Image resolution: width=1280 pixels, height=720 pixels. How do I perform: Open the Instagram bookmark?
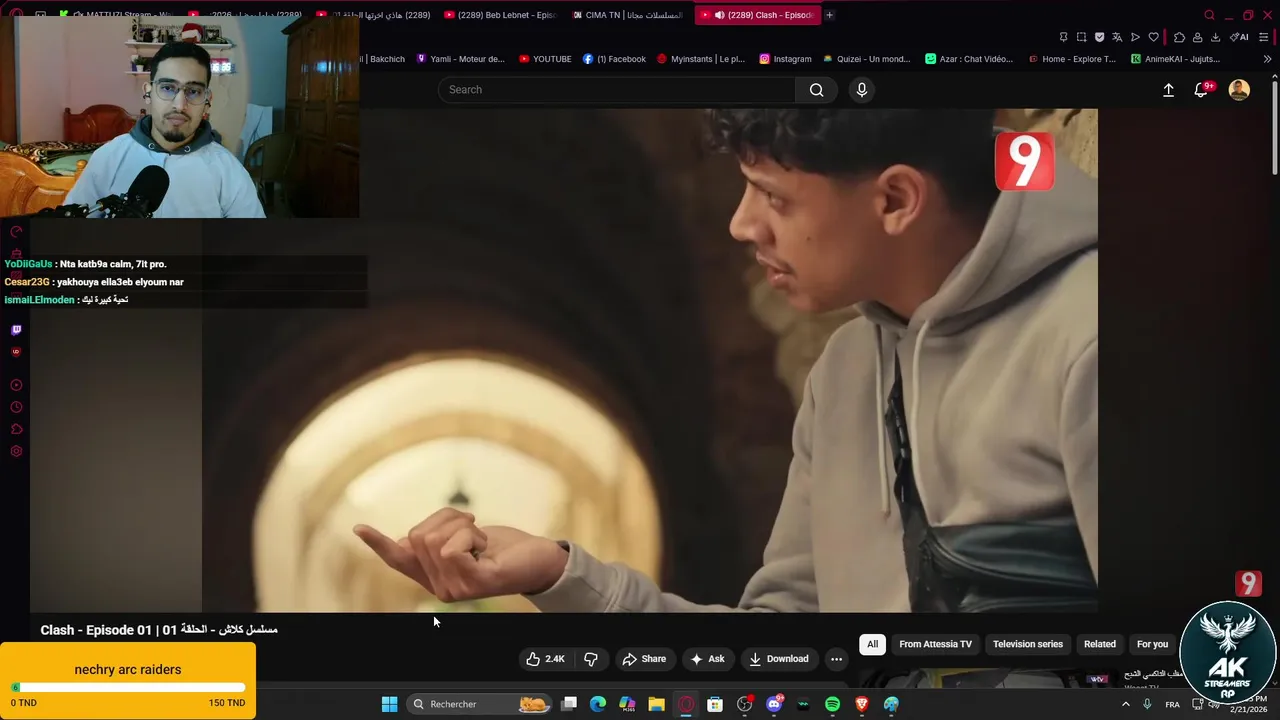(x=785, y=59)
